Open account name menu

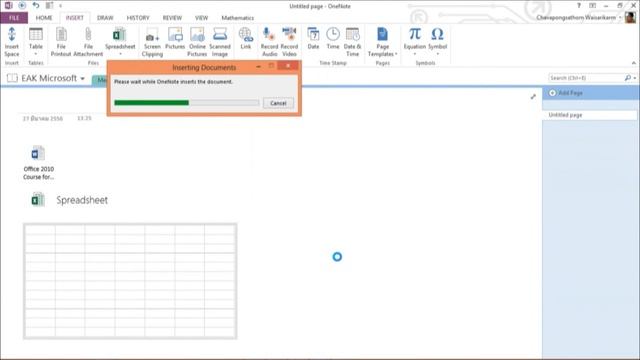(579, 18)
